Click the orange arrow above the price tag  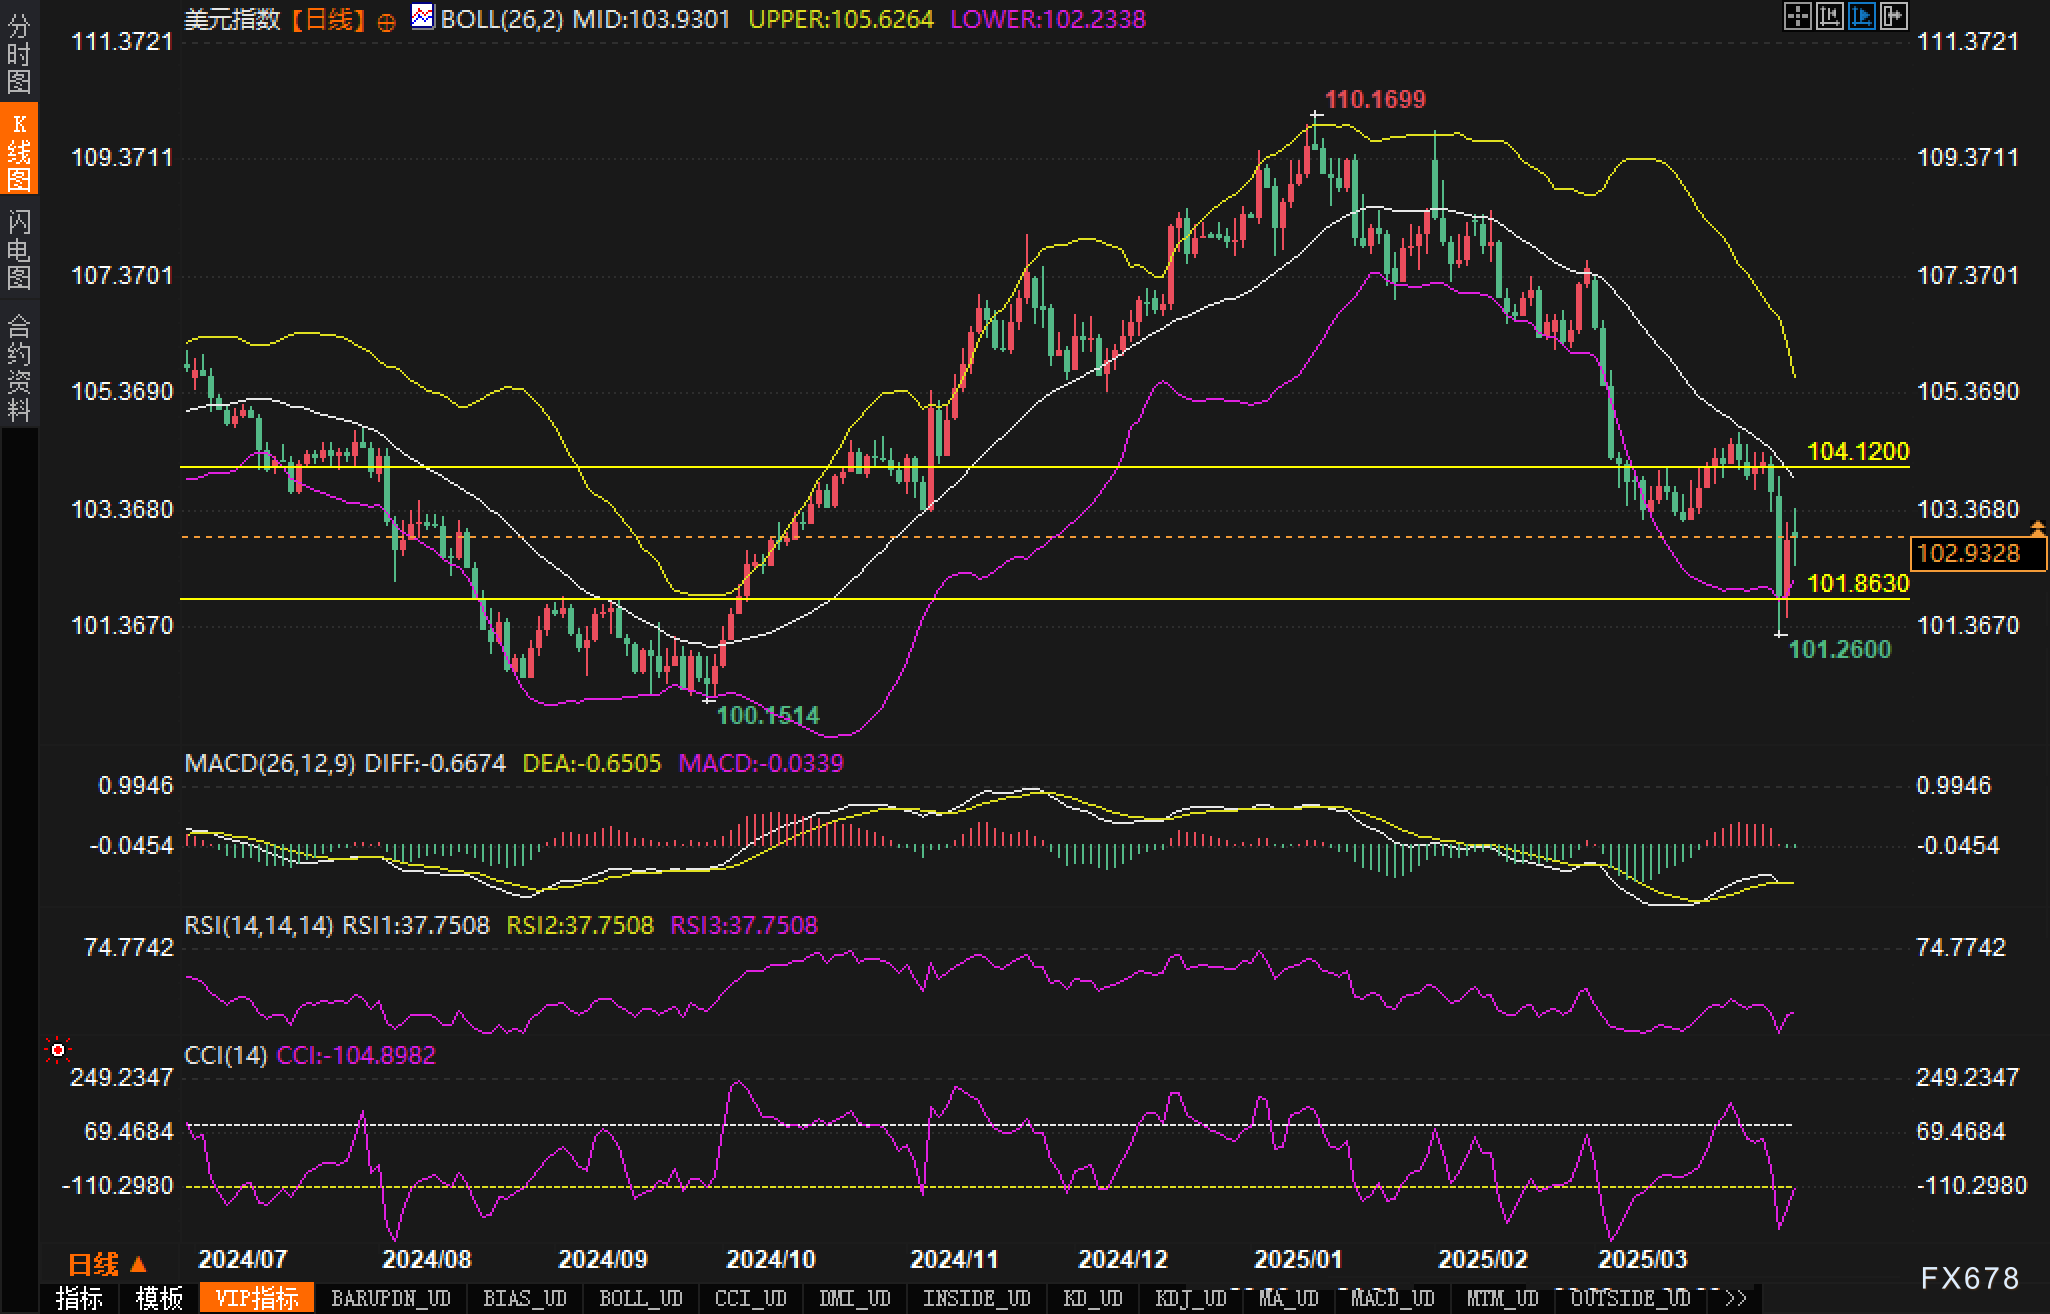[2037, 526]
